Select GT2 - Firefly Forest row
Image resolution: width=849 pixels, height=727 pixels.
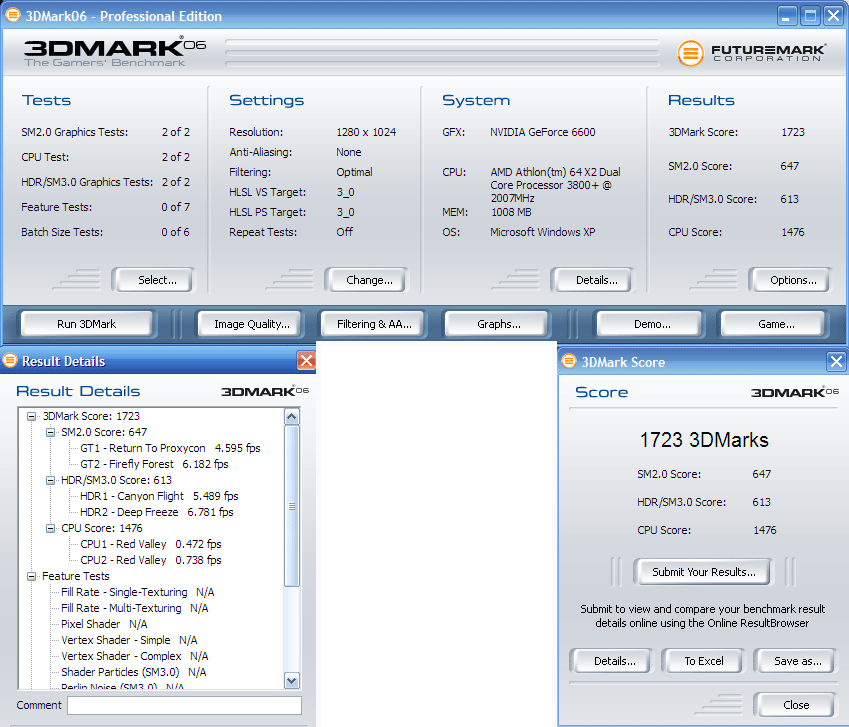coord(154,464)
